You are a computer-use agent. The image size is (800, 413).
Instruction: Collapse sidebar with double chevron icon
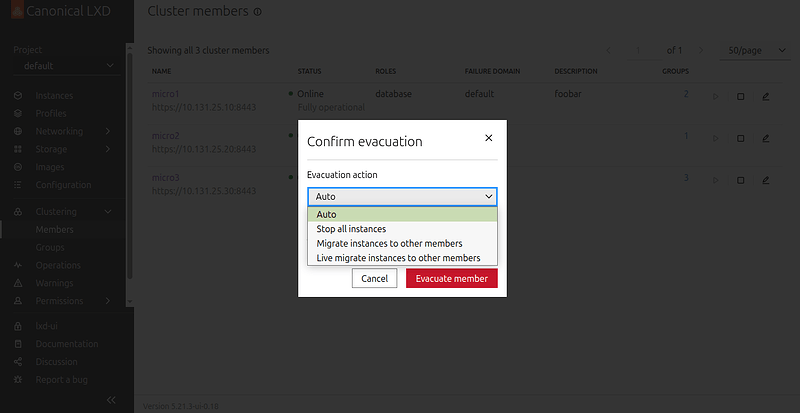pos(111,400)
